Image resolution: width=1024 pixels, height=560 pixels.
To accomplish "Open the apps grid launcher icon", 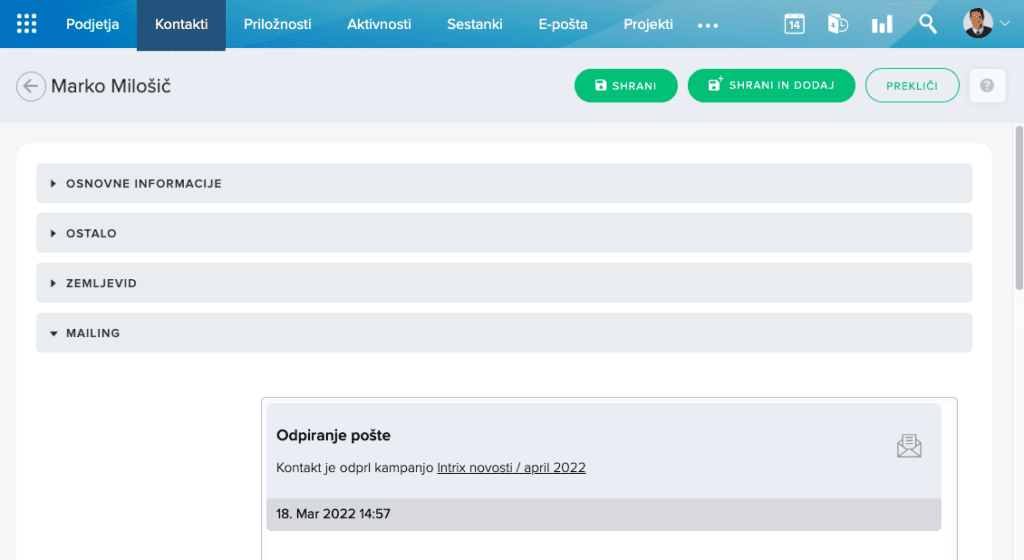I will click(x=27, y=24).
